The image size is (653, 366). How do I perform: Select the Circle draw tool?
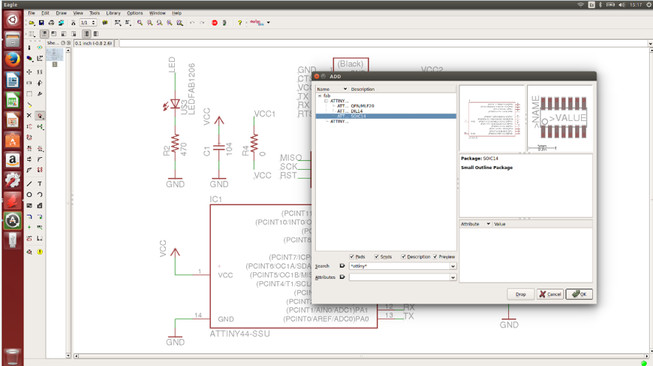pyautogui.click(x=29, y=194)
